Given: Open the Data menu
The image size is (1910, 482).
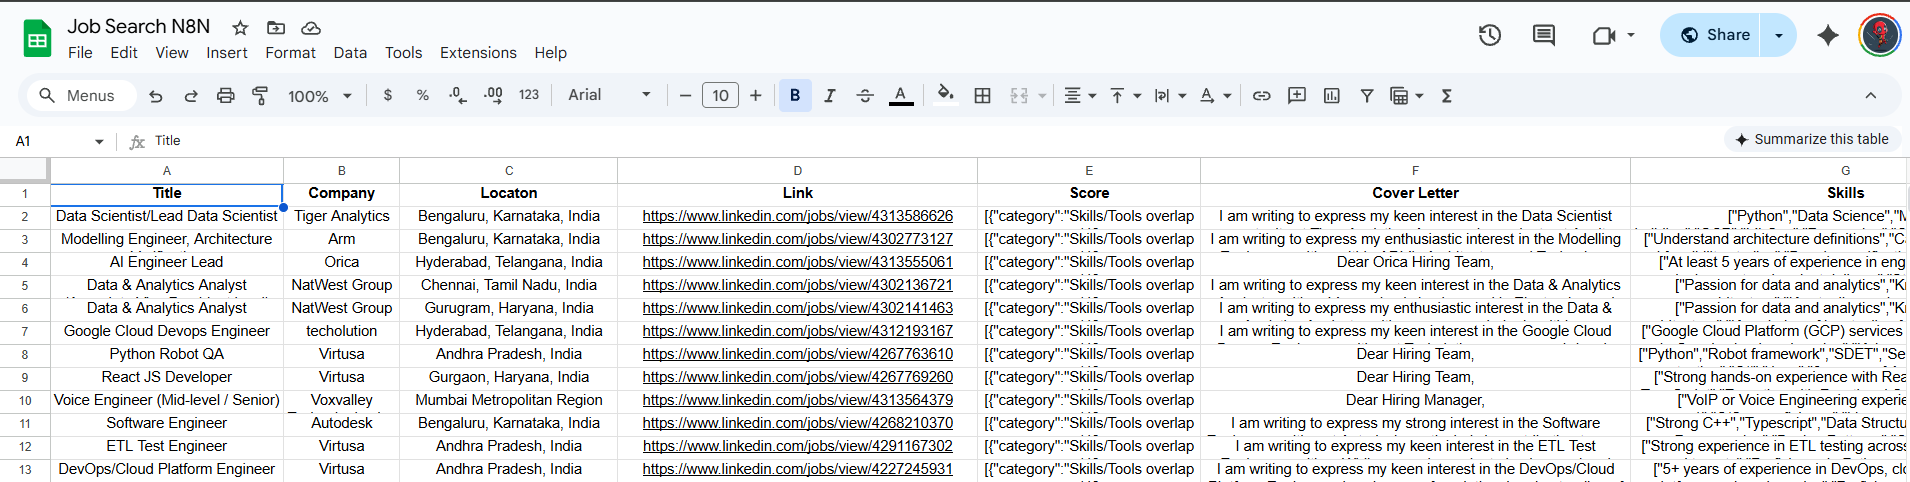Looking at the screenshot, I should tap(350, 53).
